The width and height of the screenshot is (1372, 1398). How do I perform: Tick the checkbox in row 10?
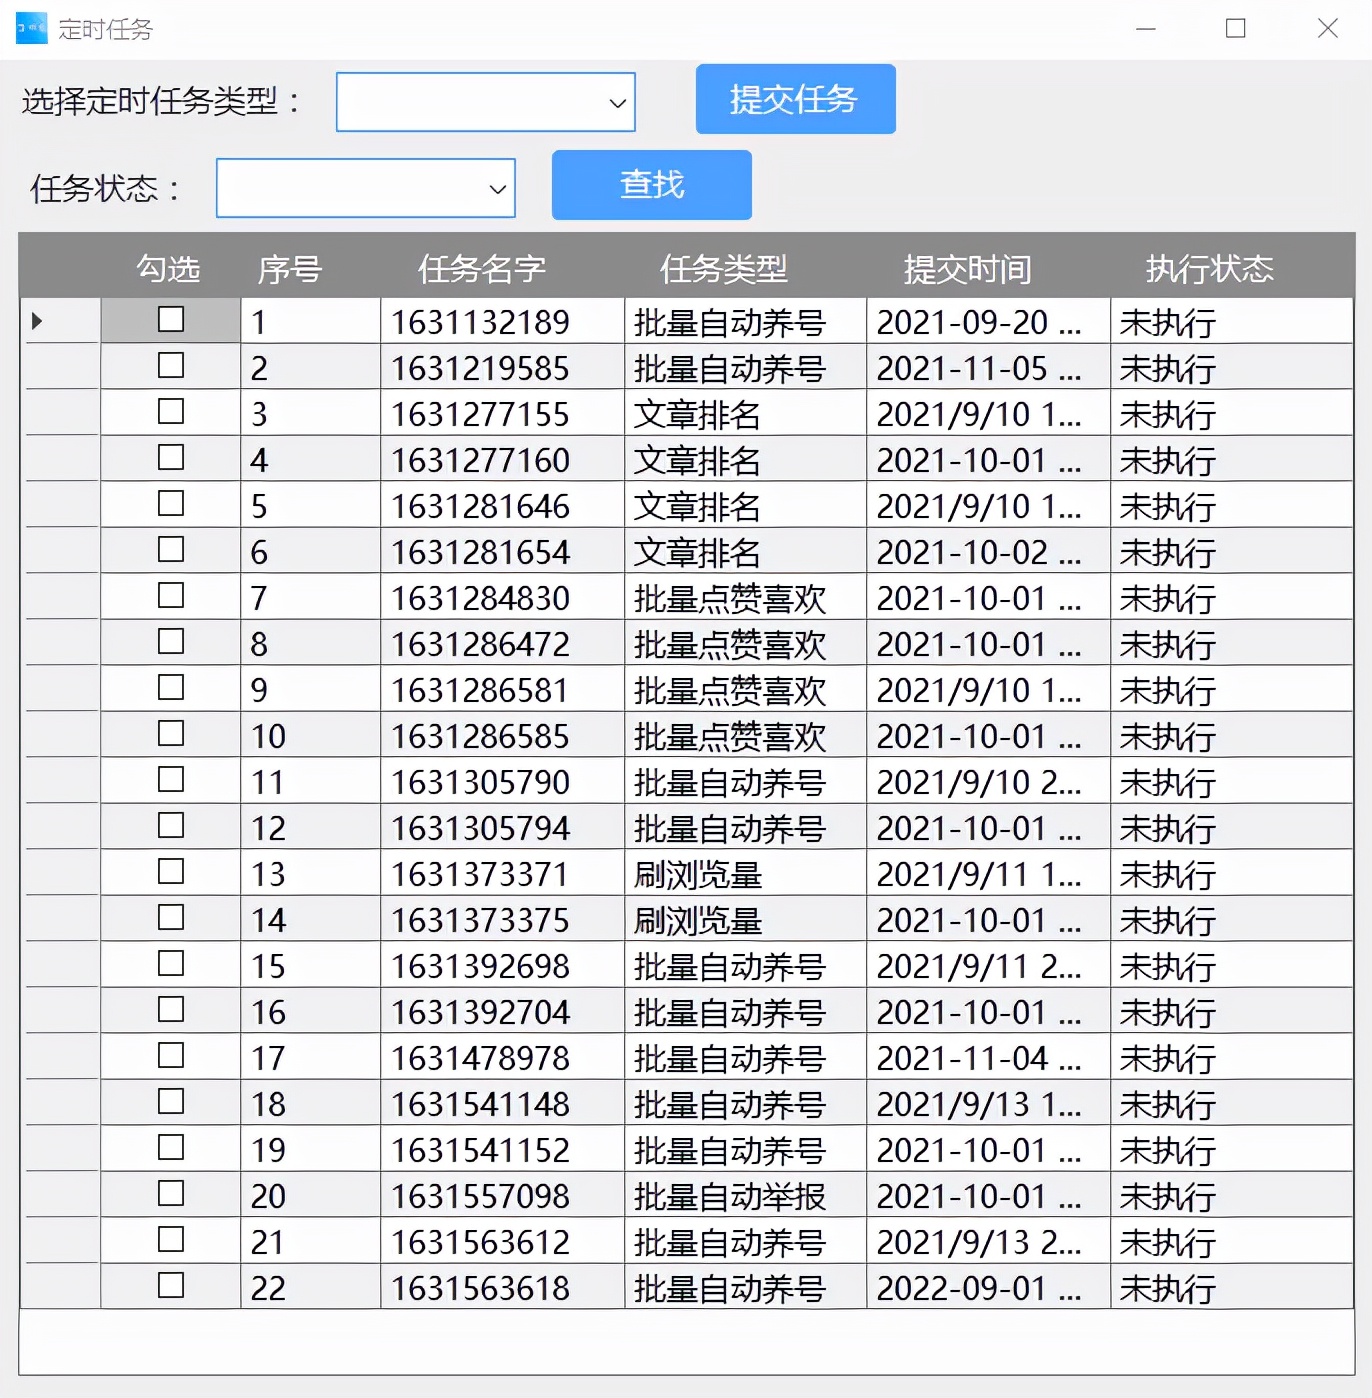[171, 734]
